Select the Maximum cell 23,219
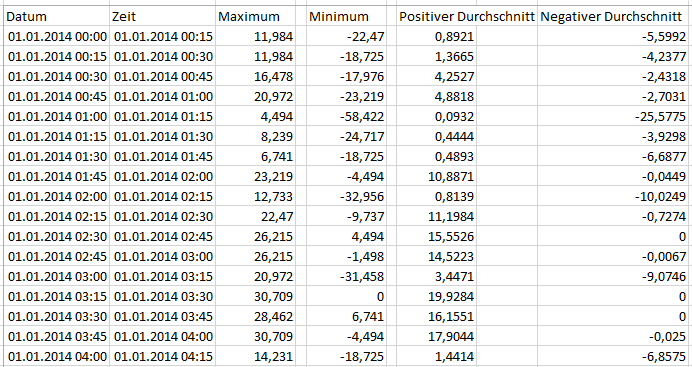This screenshot has height=367, width=692. 256,176
